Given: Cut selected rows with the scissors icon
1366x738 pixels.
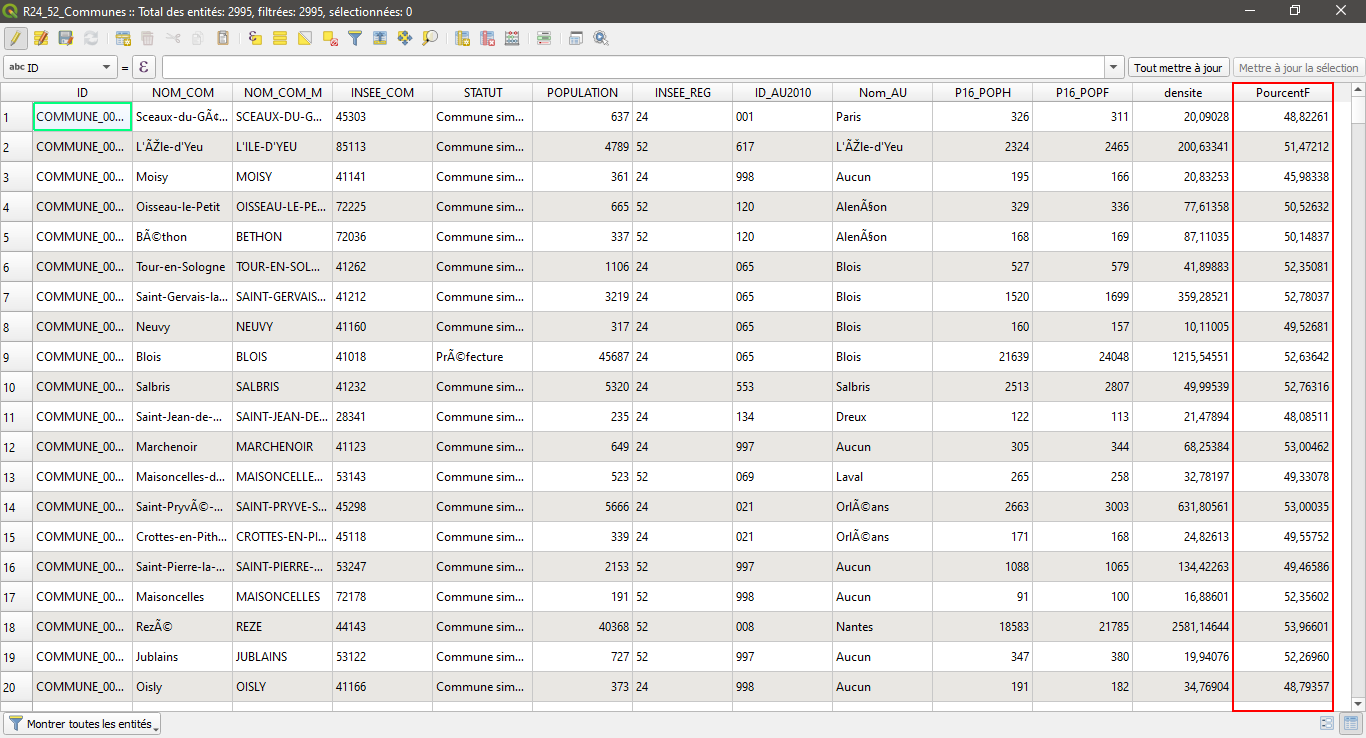Looking at the screenshot, I should [x=173, y=38].
